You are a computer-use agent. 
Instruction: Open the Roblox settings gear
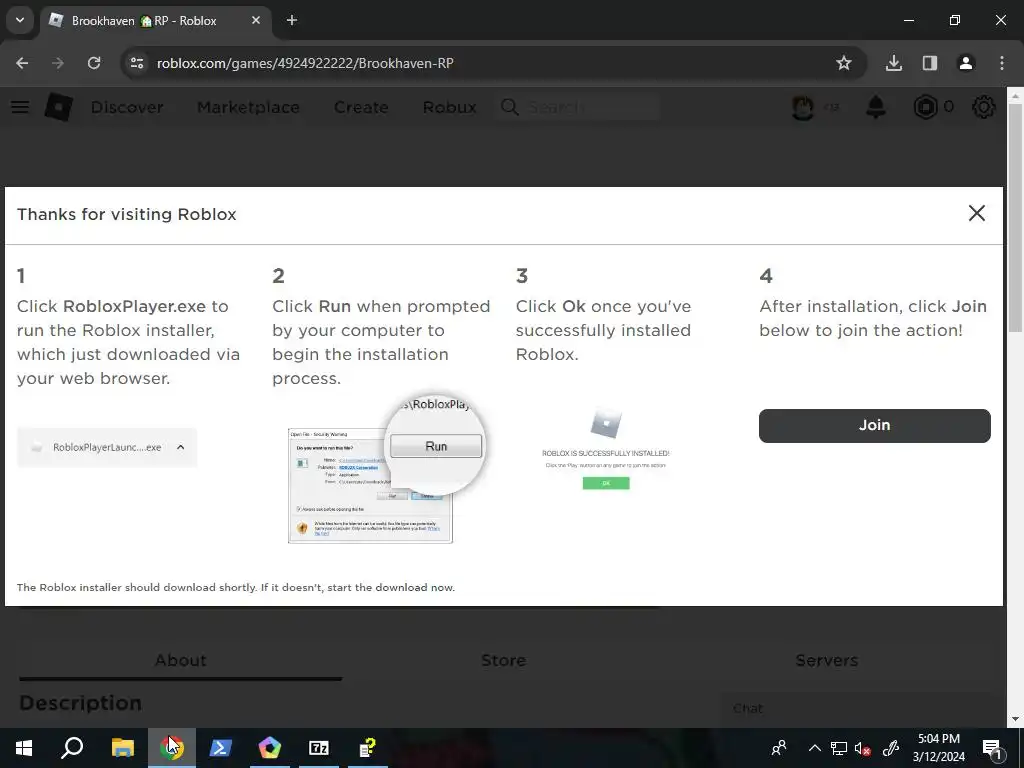(984, 107)
